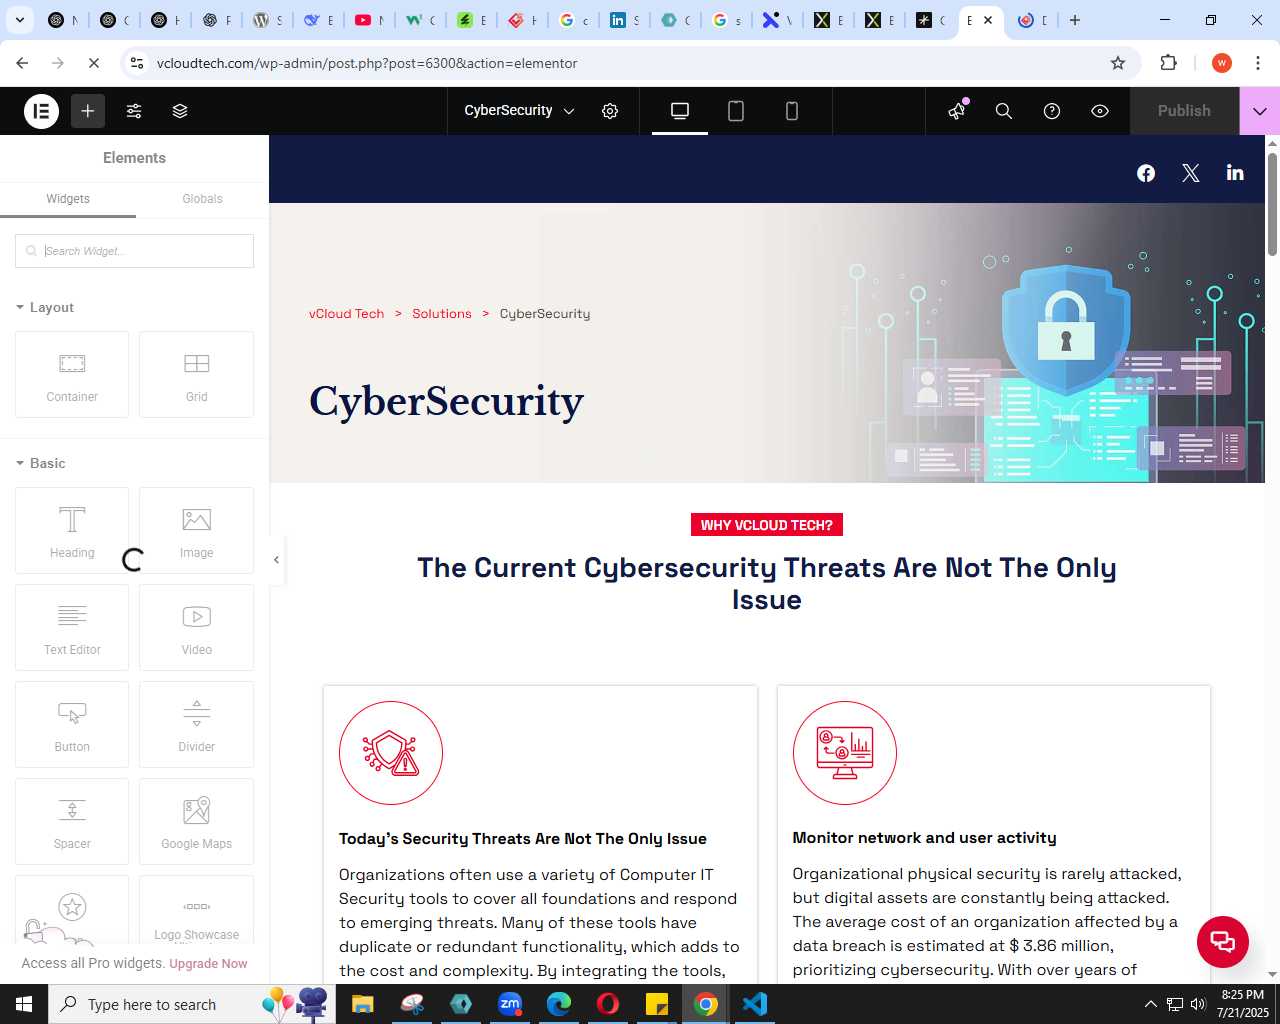Image resolution: width=1280 pixels, height=1024 pixels.
Task: Select the Text Editor widget
Action: pyautogui.click(x=72, y=627)
